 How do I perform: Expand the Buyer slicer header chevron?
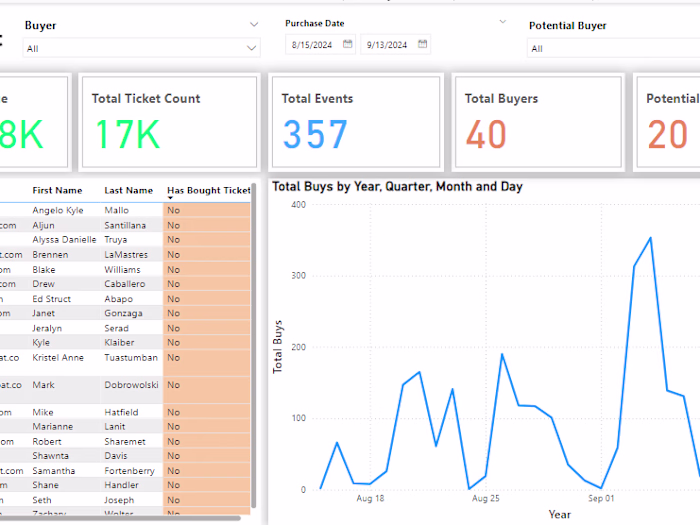pos(254,25)
